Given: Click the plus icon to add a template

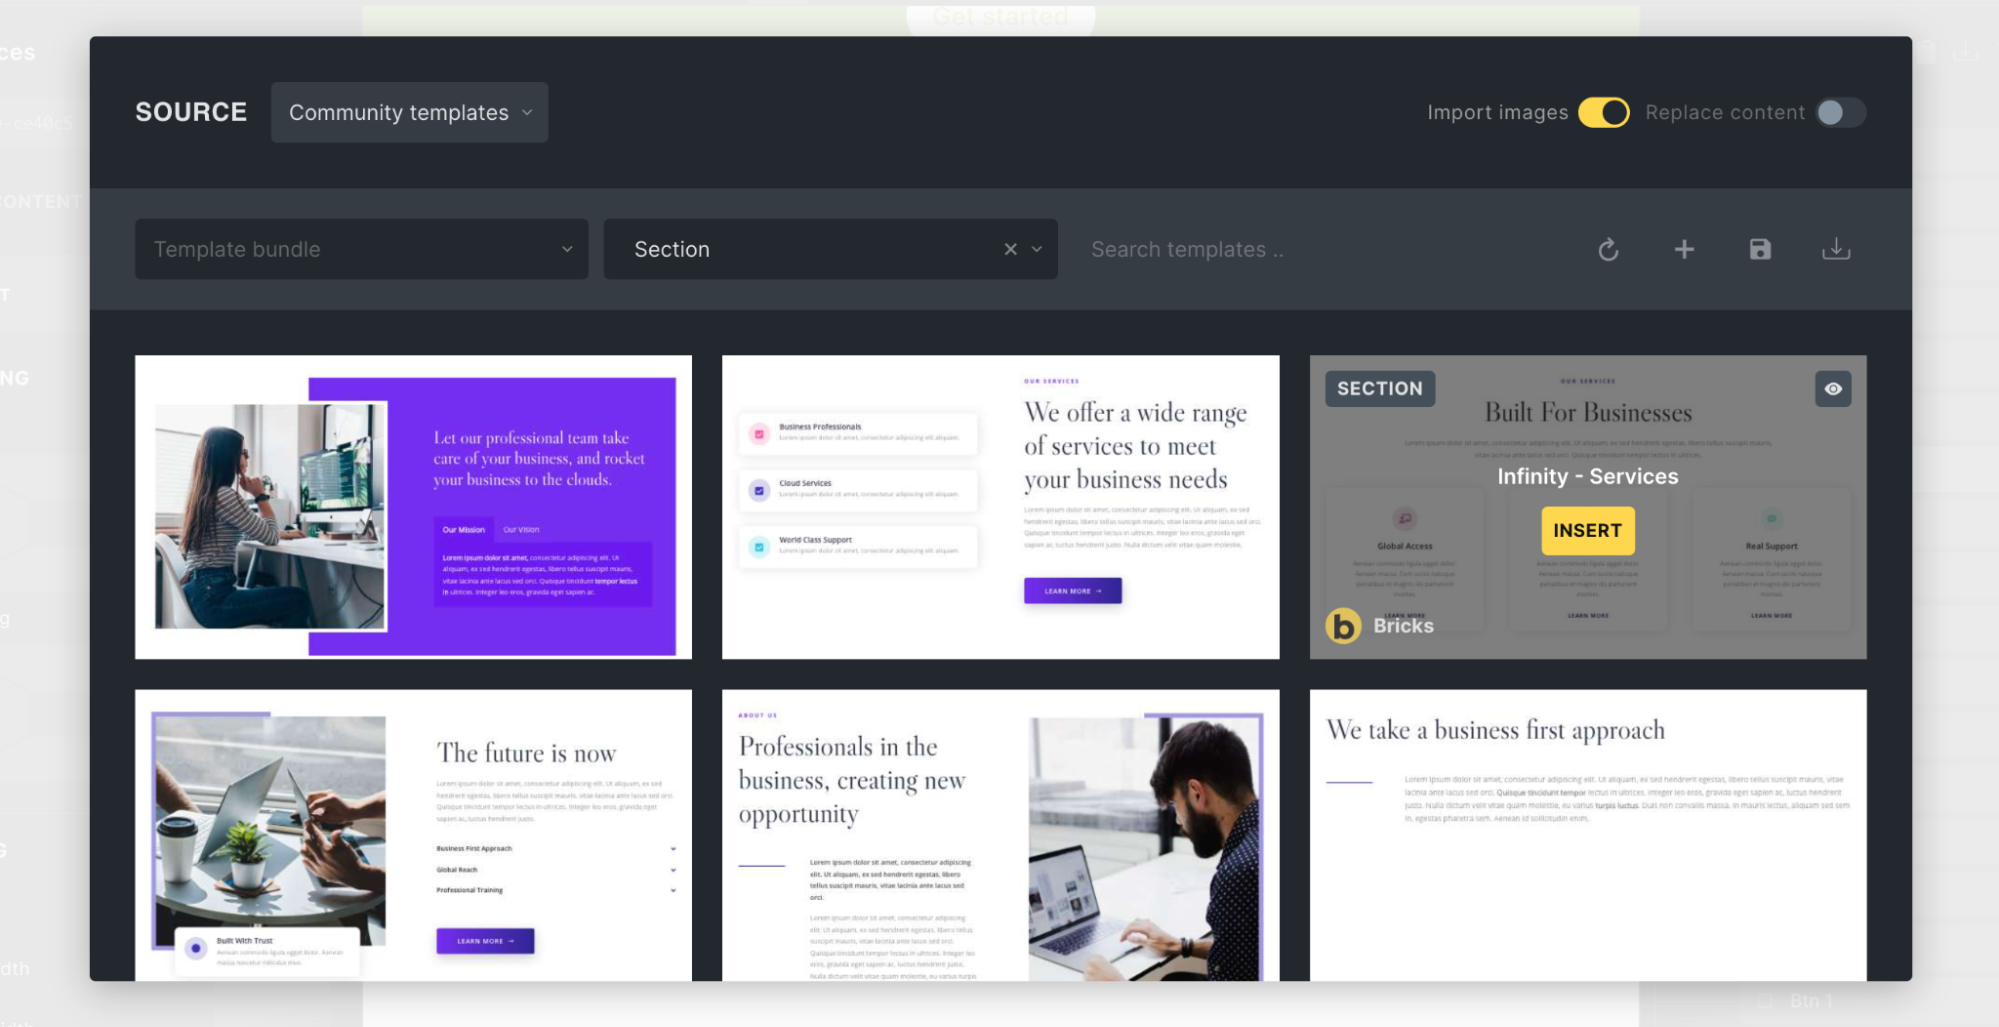Looking at the screenshot, I should (1685, 249).
